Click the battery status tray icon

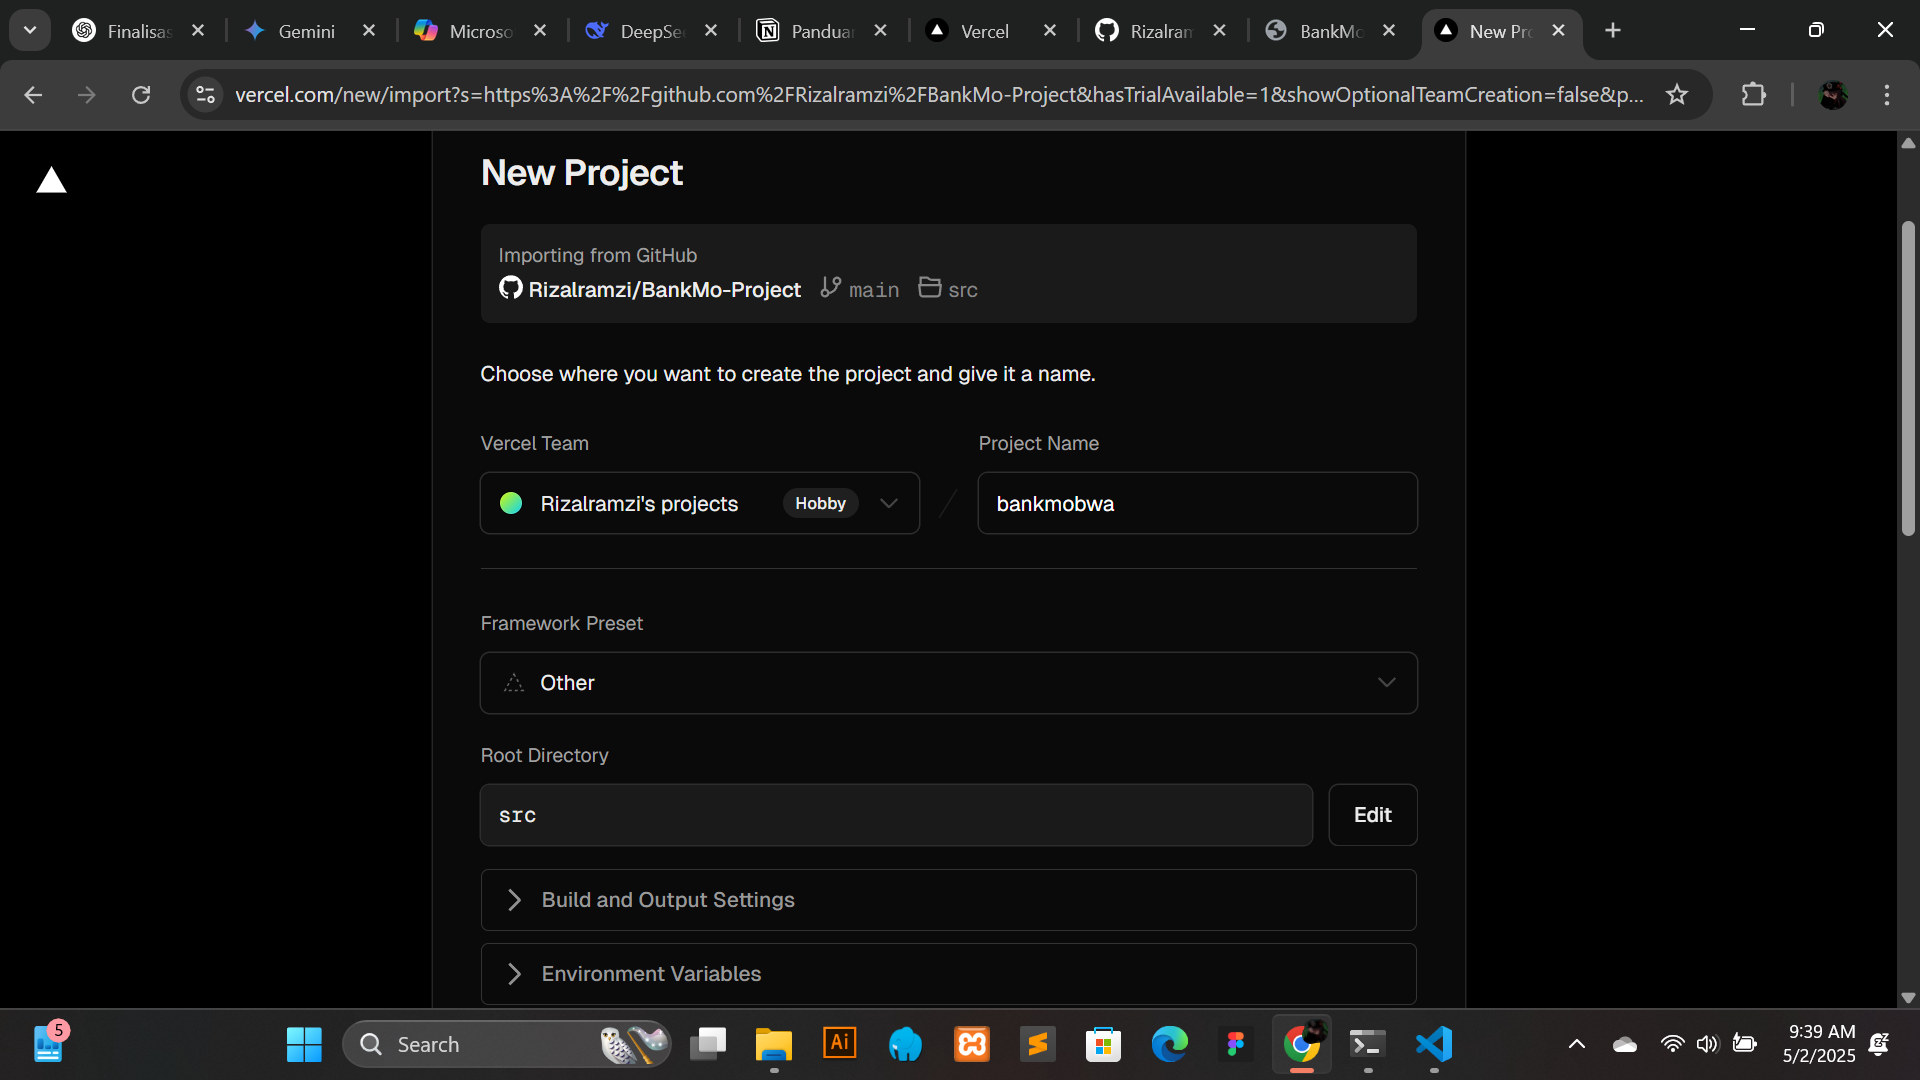[1745, 1045]
